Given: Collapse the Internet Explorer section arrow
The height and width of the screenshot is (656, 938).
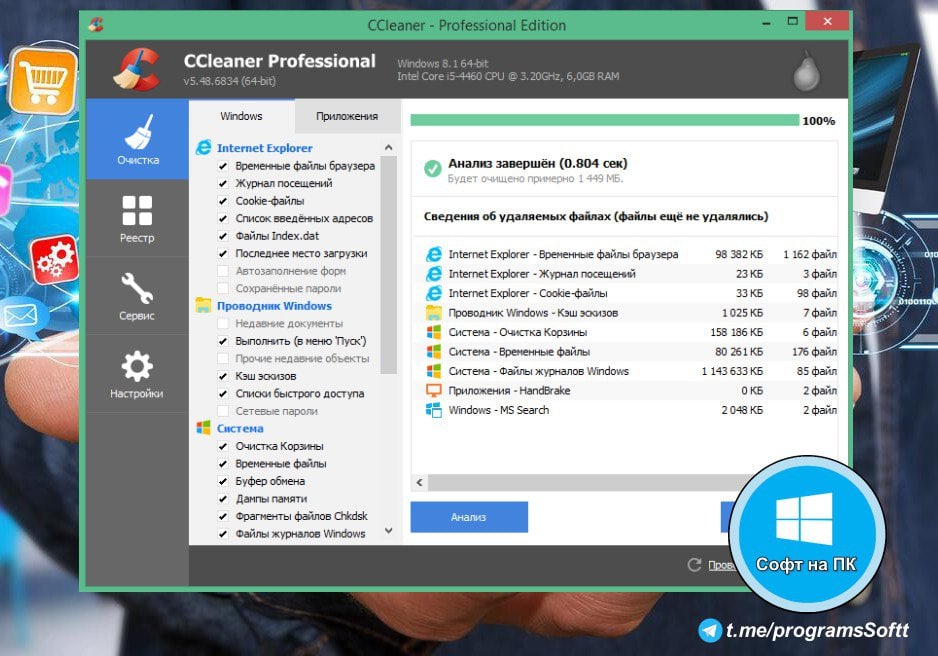Looking at the screenshot, I should [x=389, y=148].
